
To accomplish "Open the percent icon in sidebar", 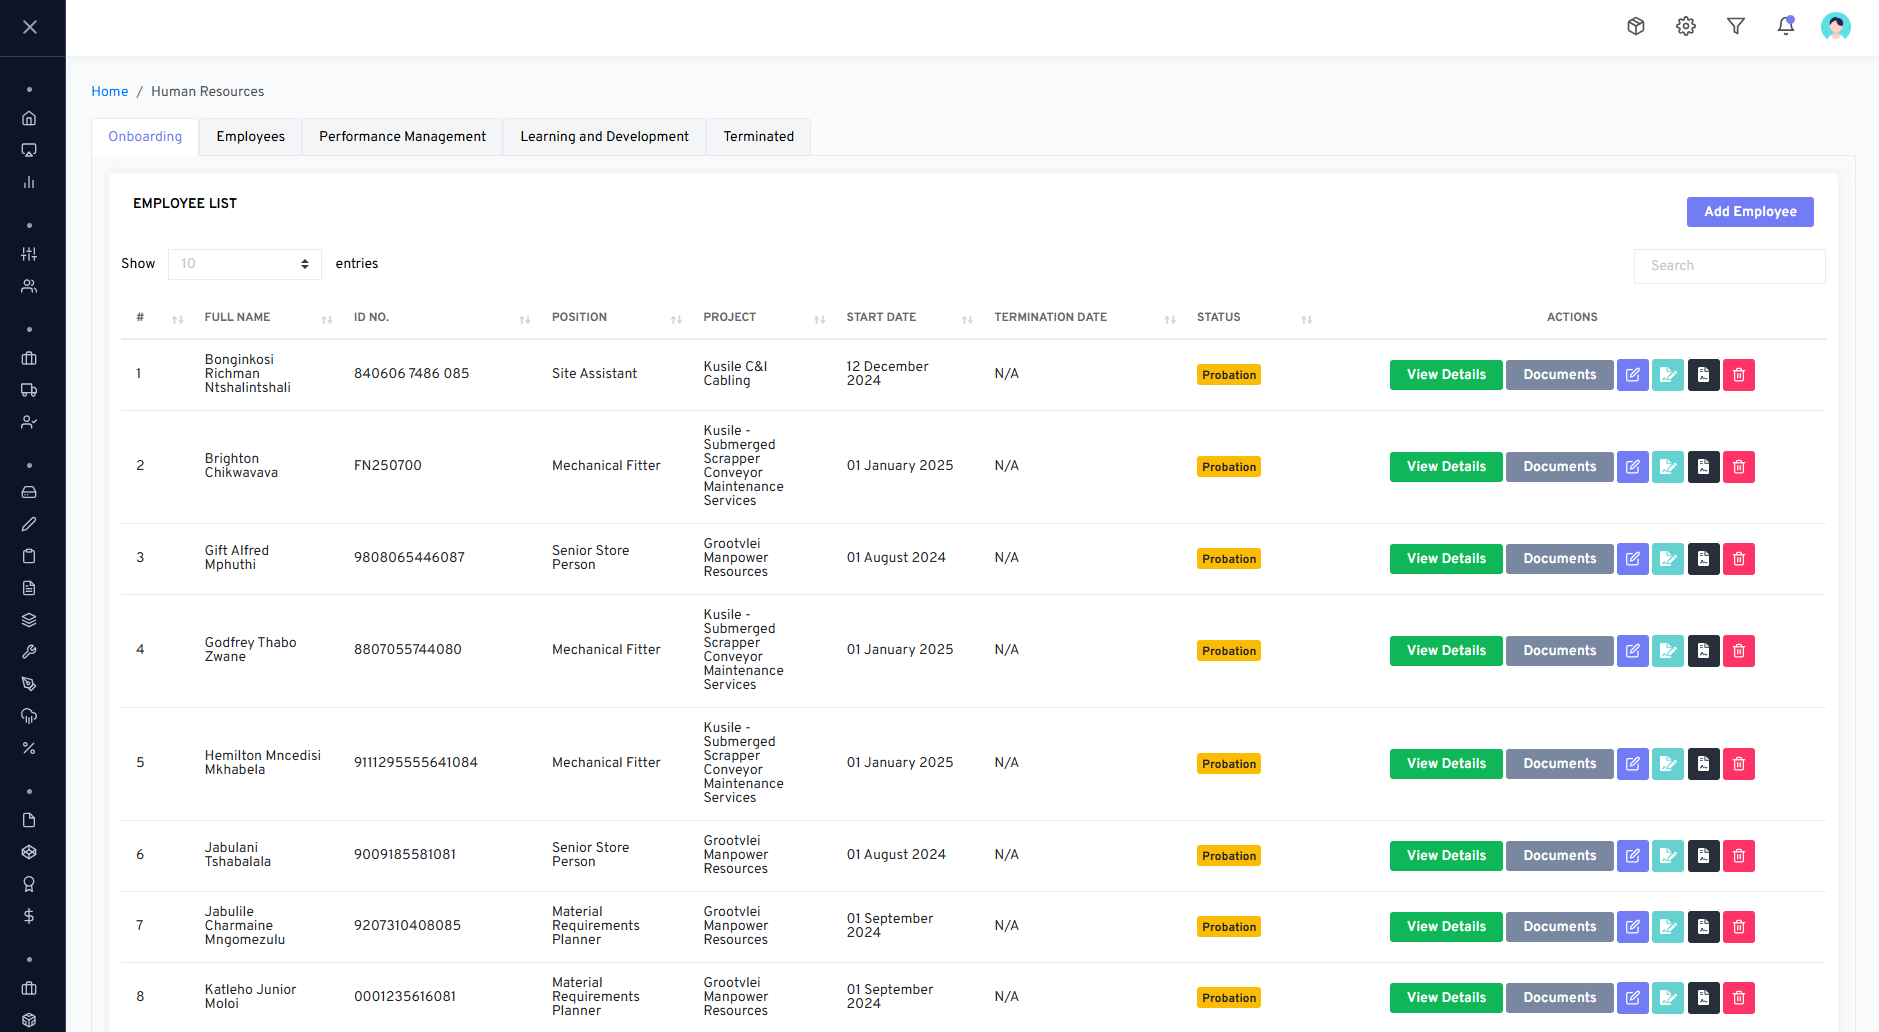I will click(29, 748).
